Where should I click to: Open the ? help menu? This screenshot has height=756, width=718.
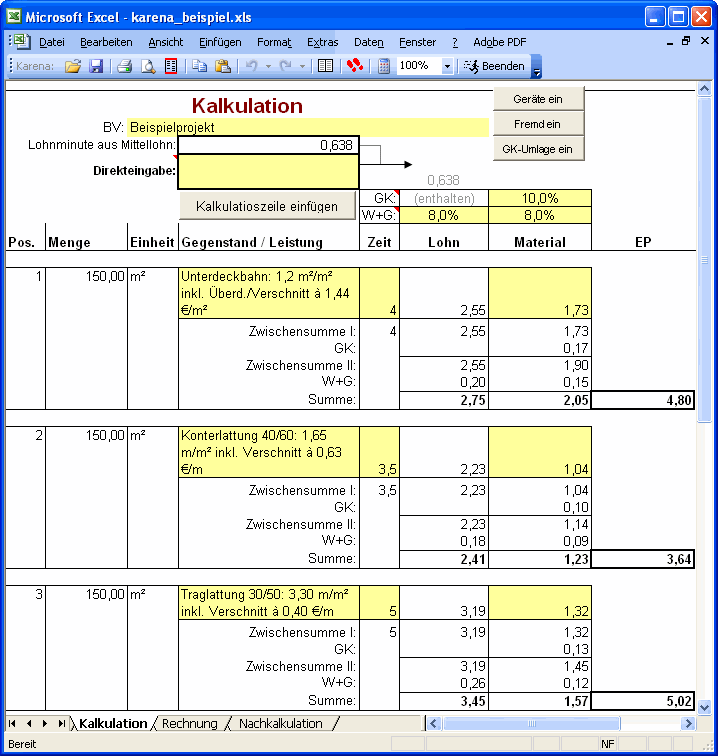point(455,42)
